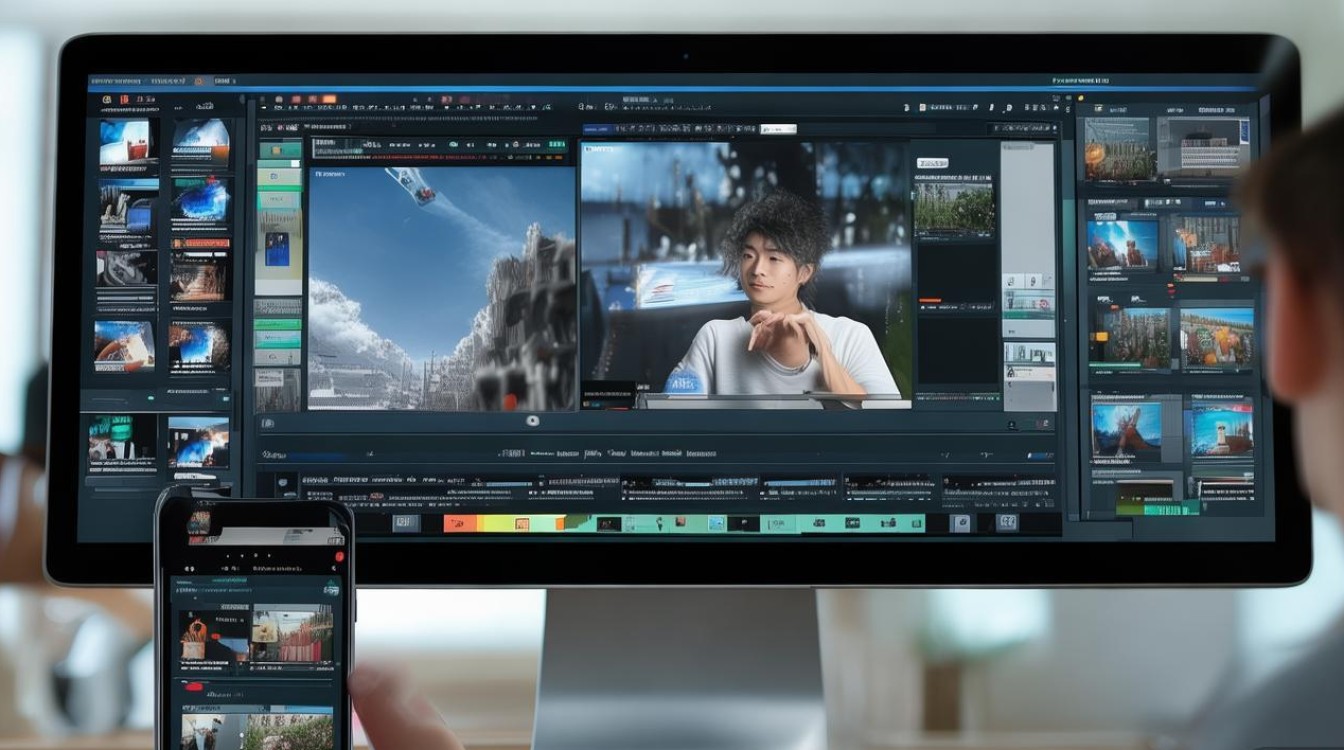Select the gray square icon left of timeline color strip
1344x750 pixels.
[x=405, y=523]
